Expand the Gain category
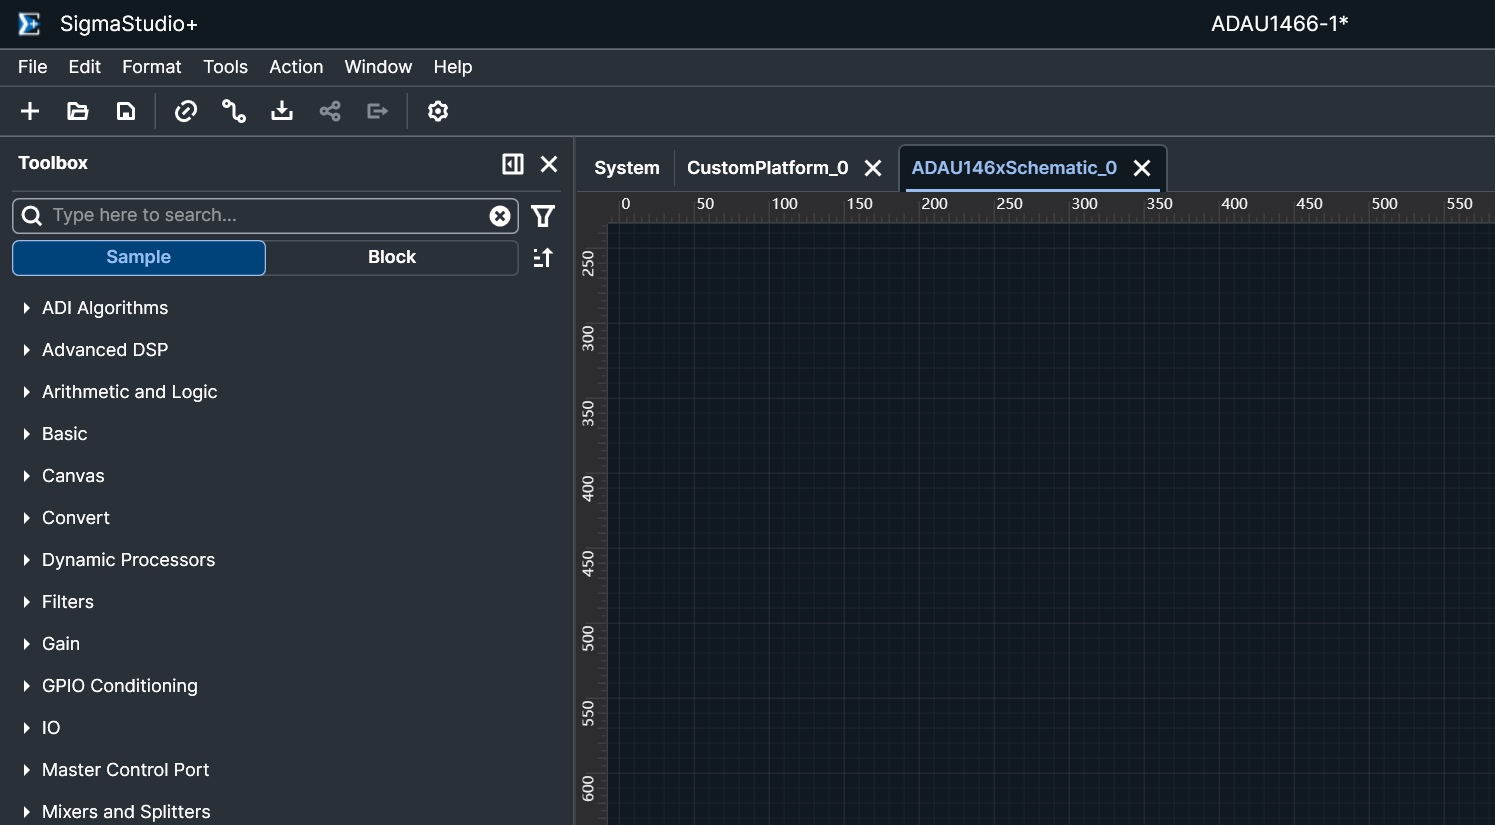1495x825 pixels. pos(27,644)
